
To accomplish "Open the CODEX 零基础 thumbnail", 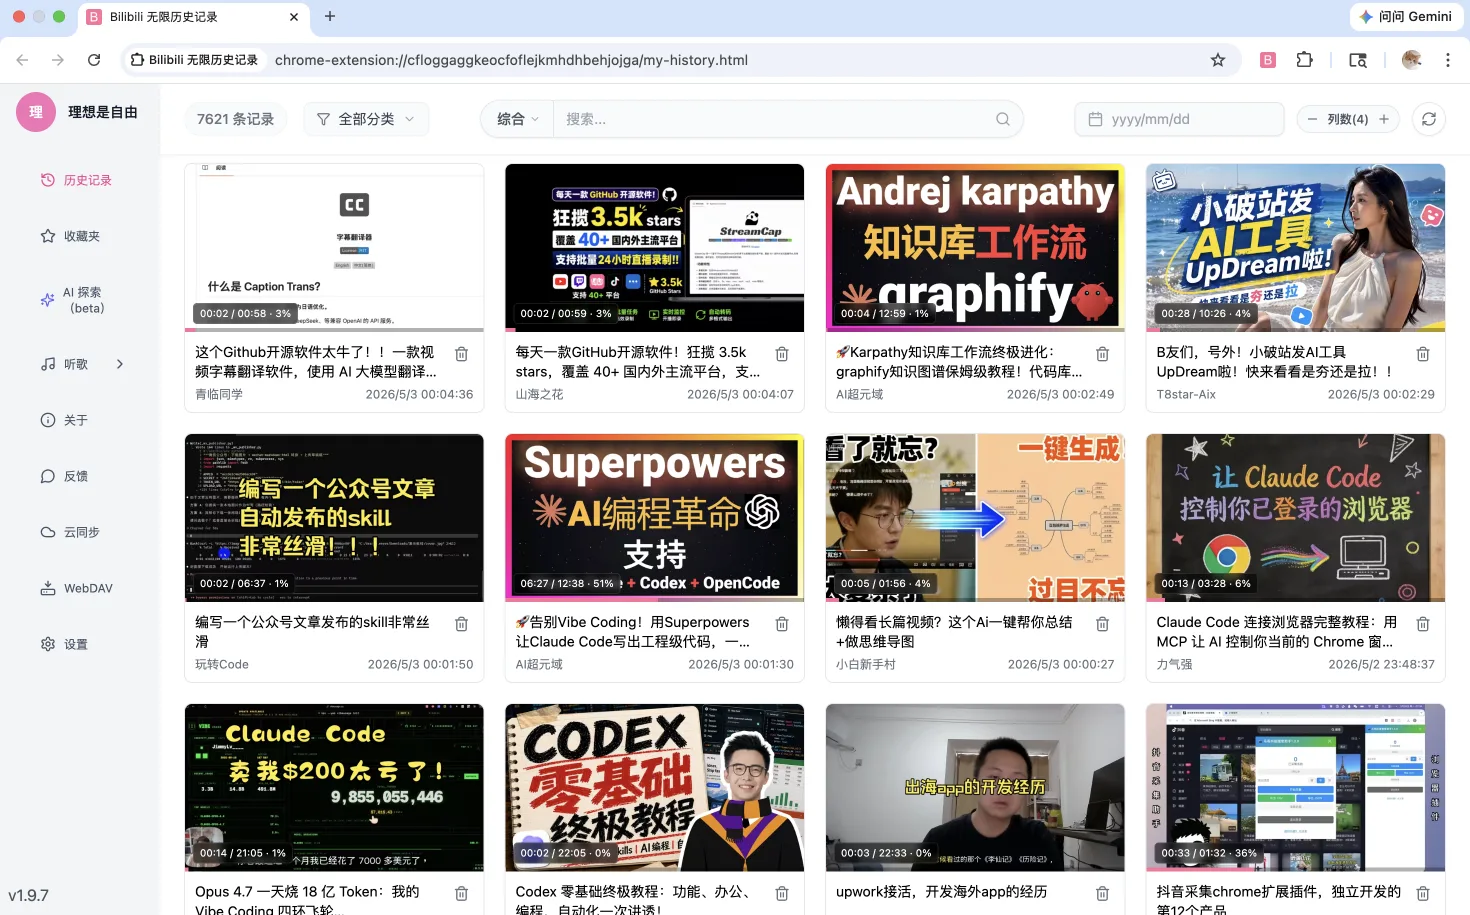I will click(655, 787).
